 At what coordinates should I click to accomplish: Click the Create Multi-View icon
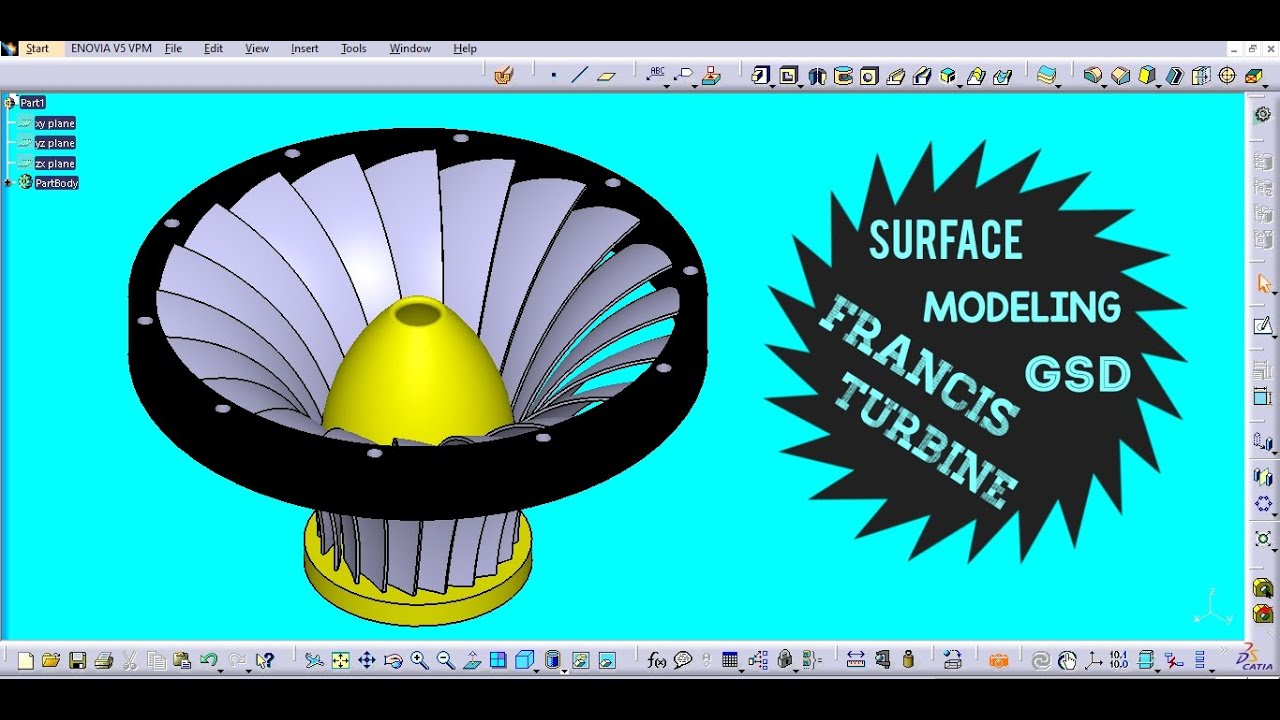click(498, 660)
